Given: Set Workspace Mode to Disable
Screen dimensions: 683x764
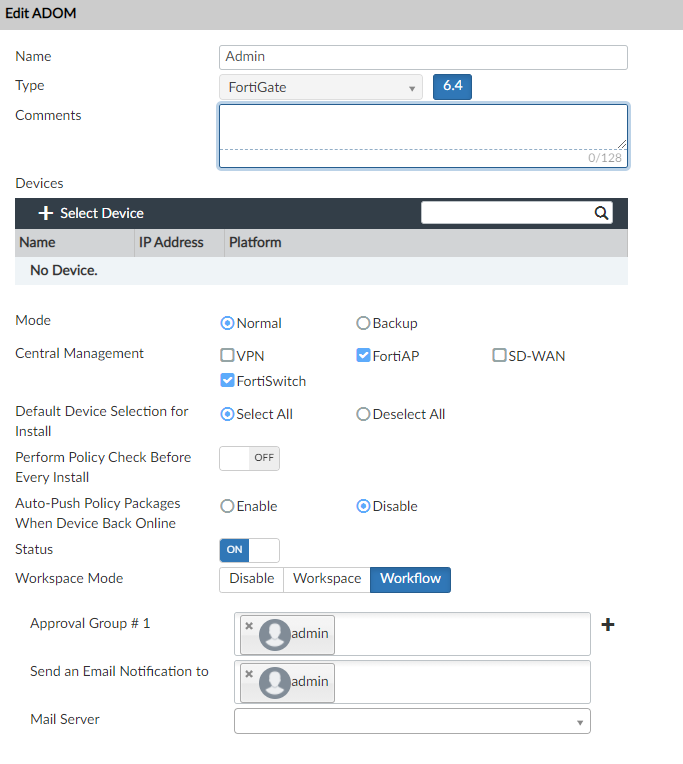Looking at the screenshot, I should (251, 580).
